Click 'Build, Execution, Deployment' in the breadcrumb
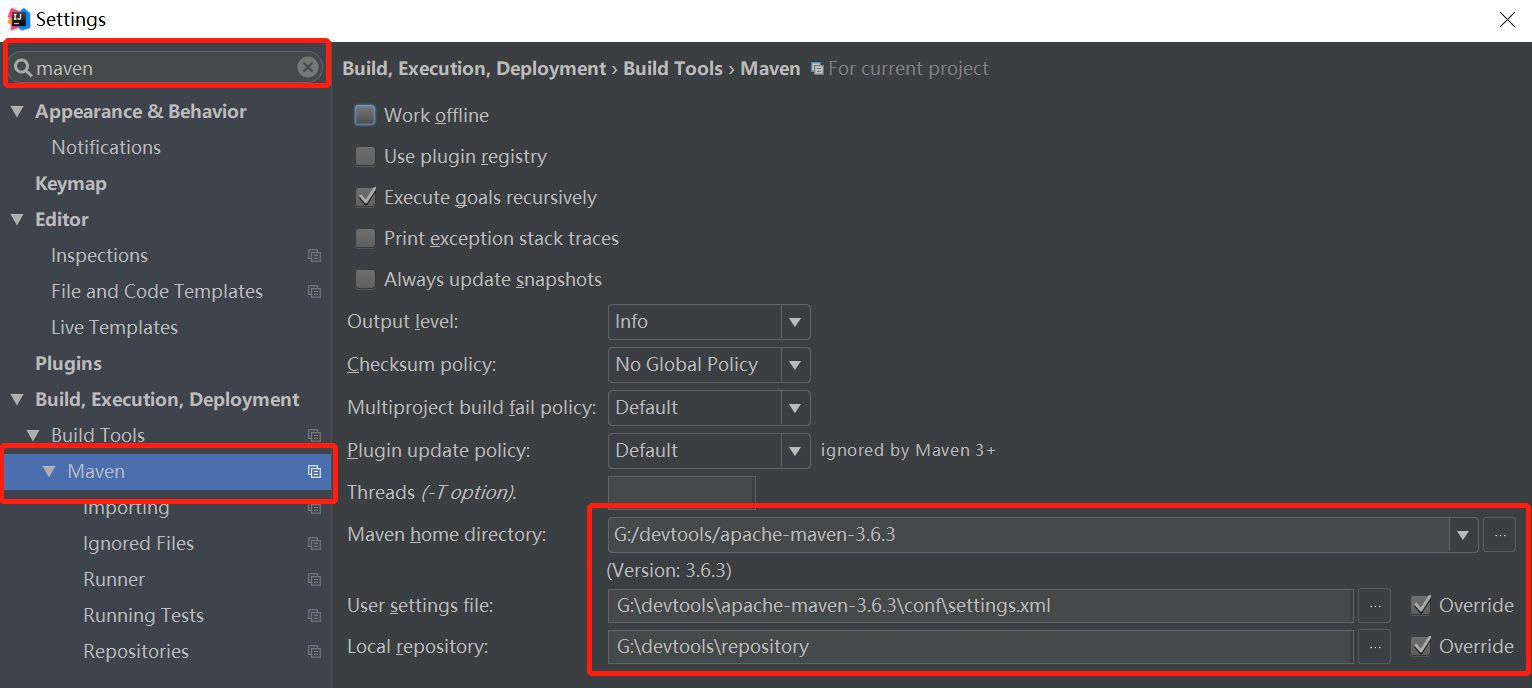This screenshot has height=688, width=1532. tap(474, 69)
